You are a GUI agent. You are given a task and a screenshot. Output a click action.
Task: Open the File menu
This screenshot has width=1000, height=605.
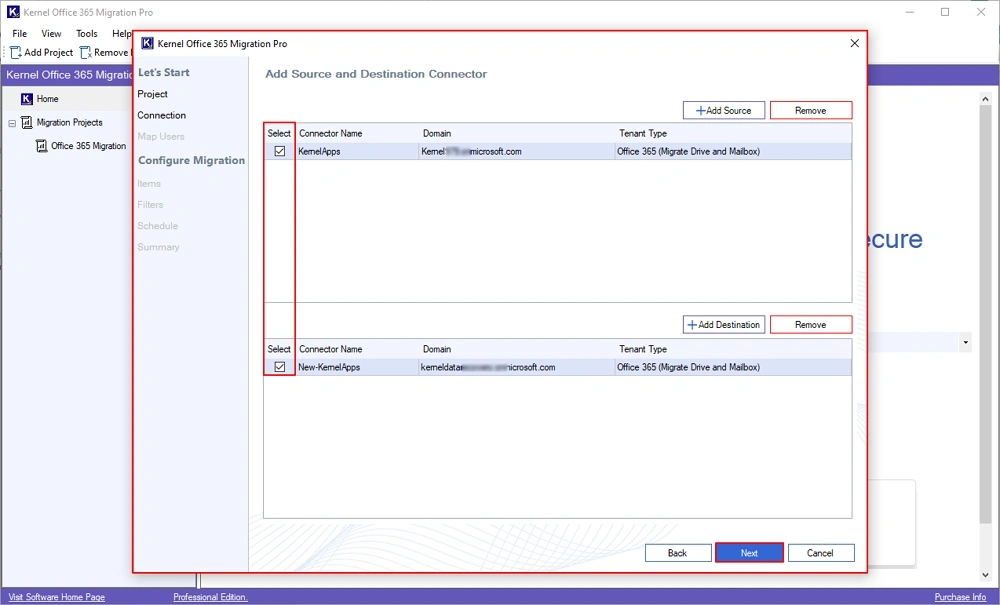[20, 34]
